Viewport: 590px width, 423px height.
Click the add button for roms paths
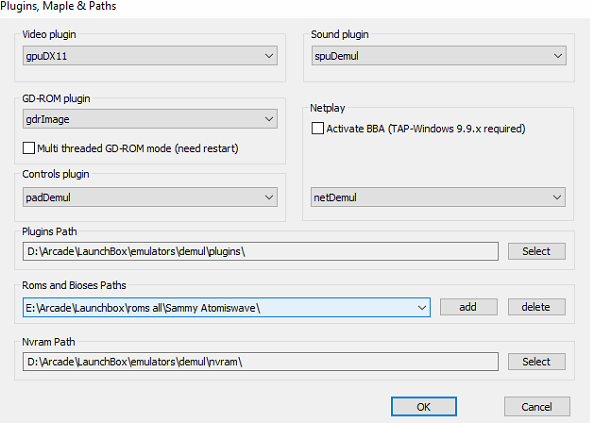click(468, 307)
